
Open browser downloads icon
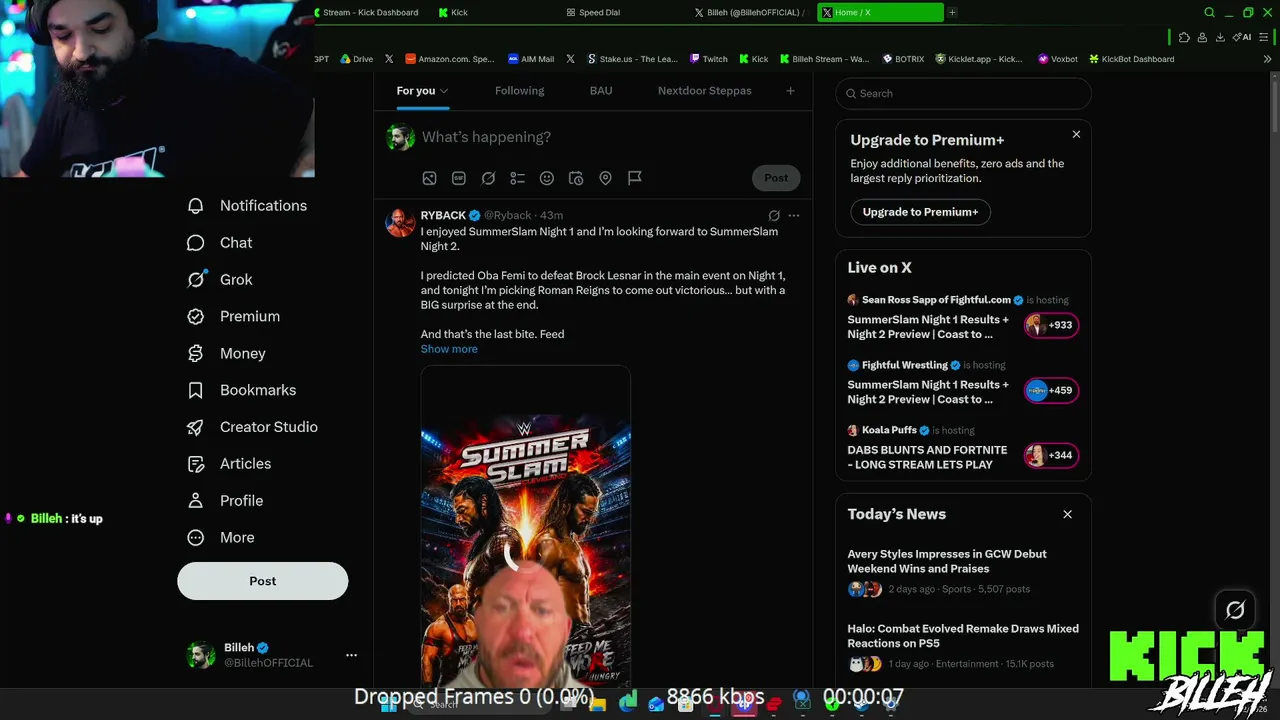click(1220, 37)
